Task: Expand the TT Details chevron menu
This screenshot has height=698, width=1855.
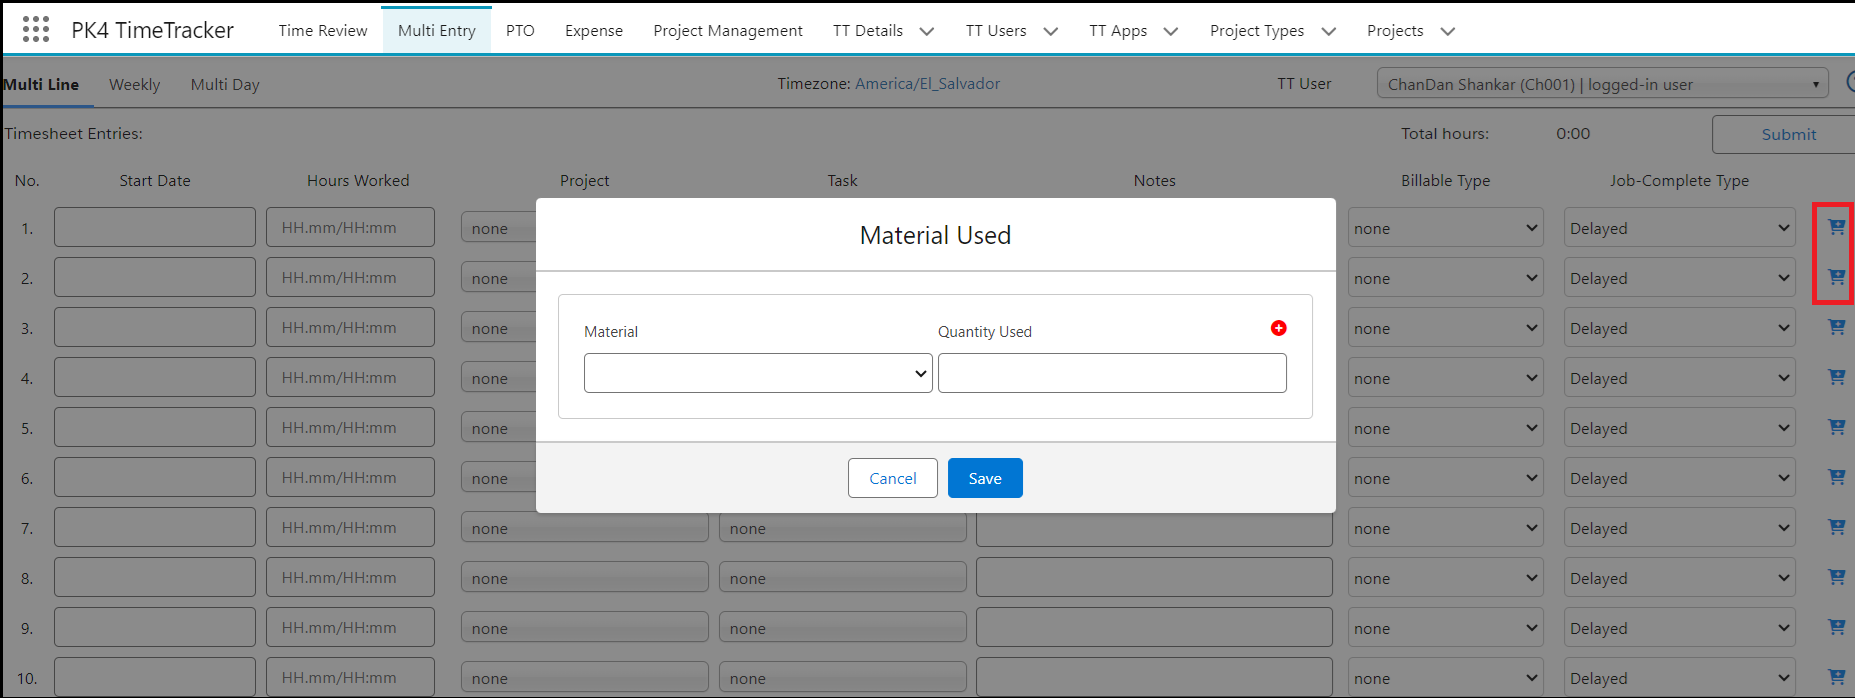Action: click(x=927, y=31)
